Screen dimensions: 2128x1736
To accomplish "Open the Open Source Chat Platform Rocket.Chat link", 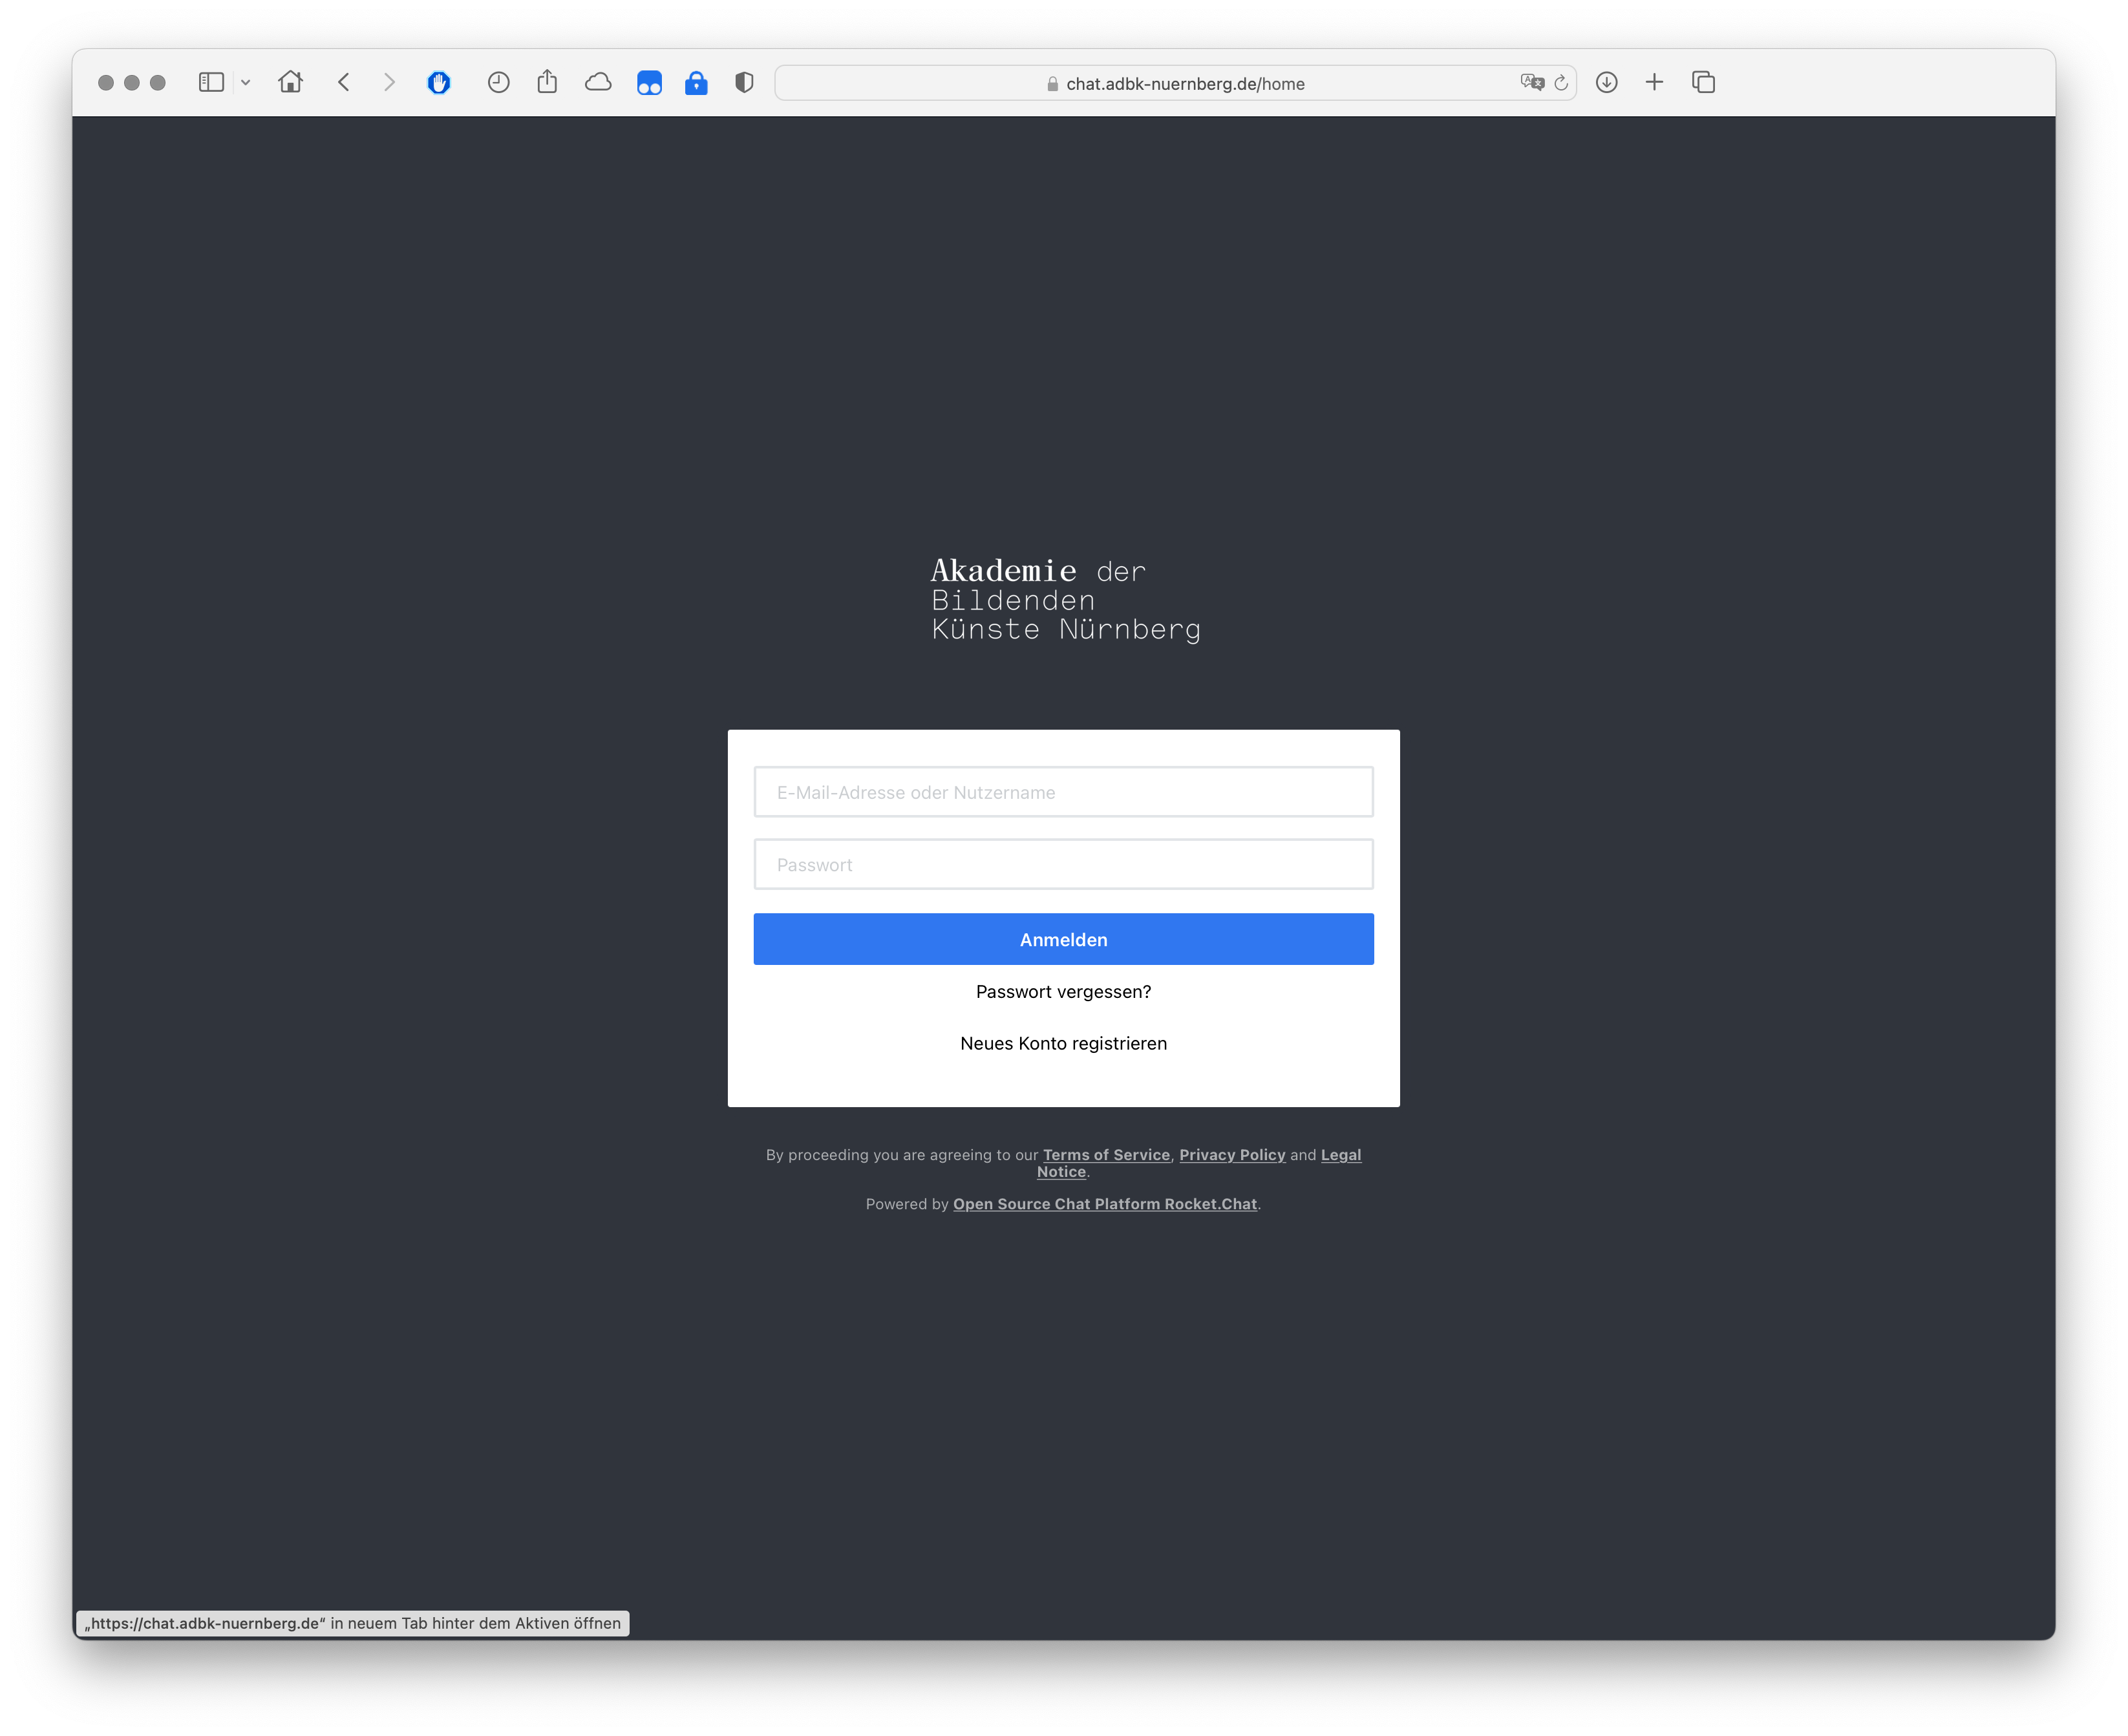I will point(1105,1205).
